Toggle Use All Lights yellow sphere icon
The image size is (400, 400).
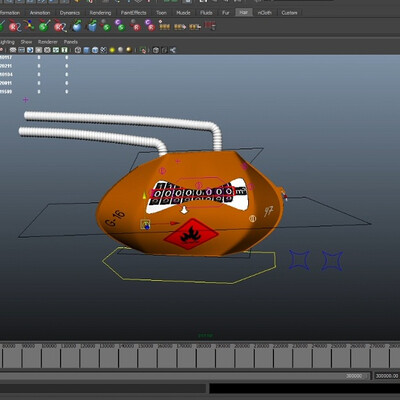point(112,50)
